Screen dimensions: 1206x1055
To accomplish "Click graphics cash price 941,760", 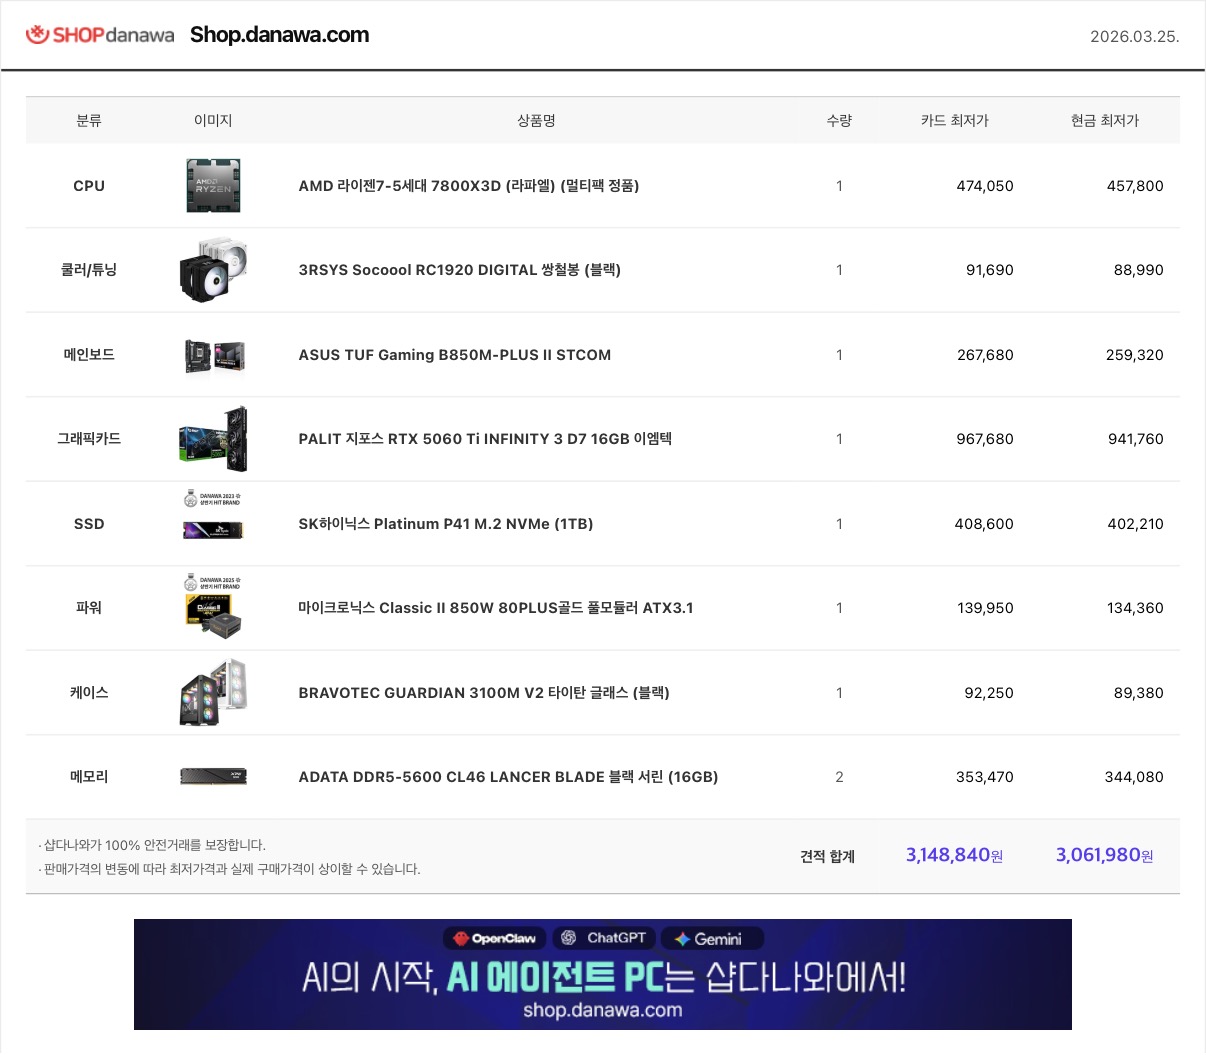I will click(1136, 439).
